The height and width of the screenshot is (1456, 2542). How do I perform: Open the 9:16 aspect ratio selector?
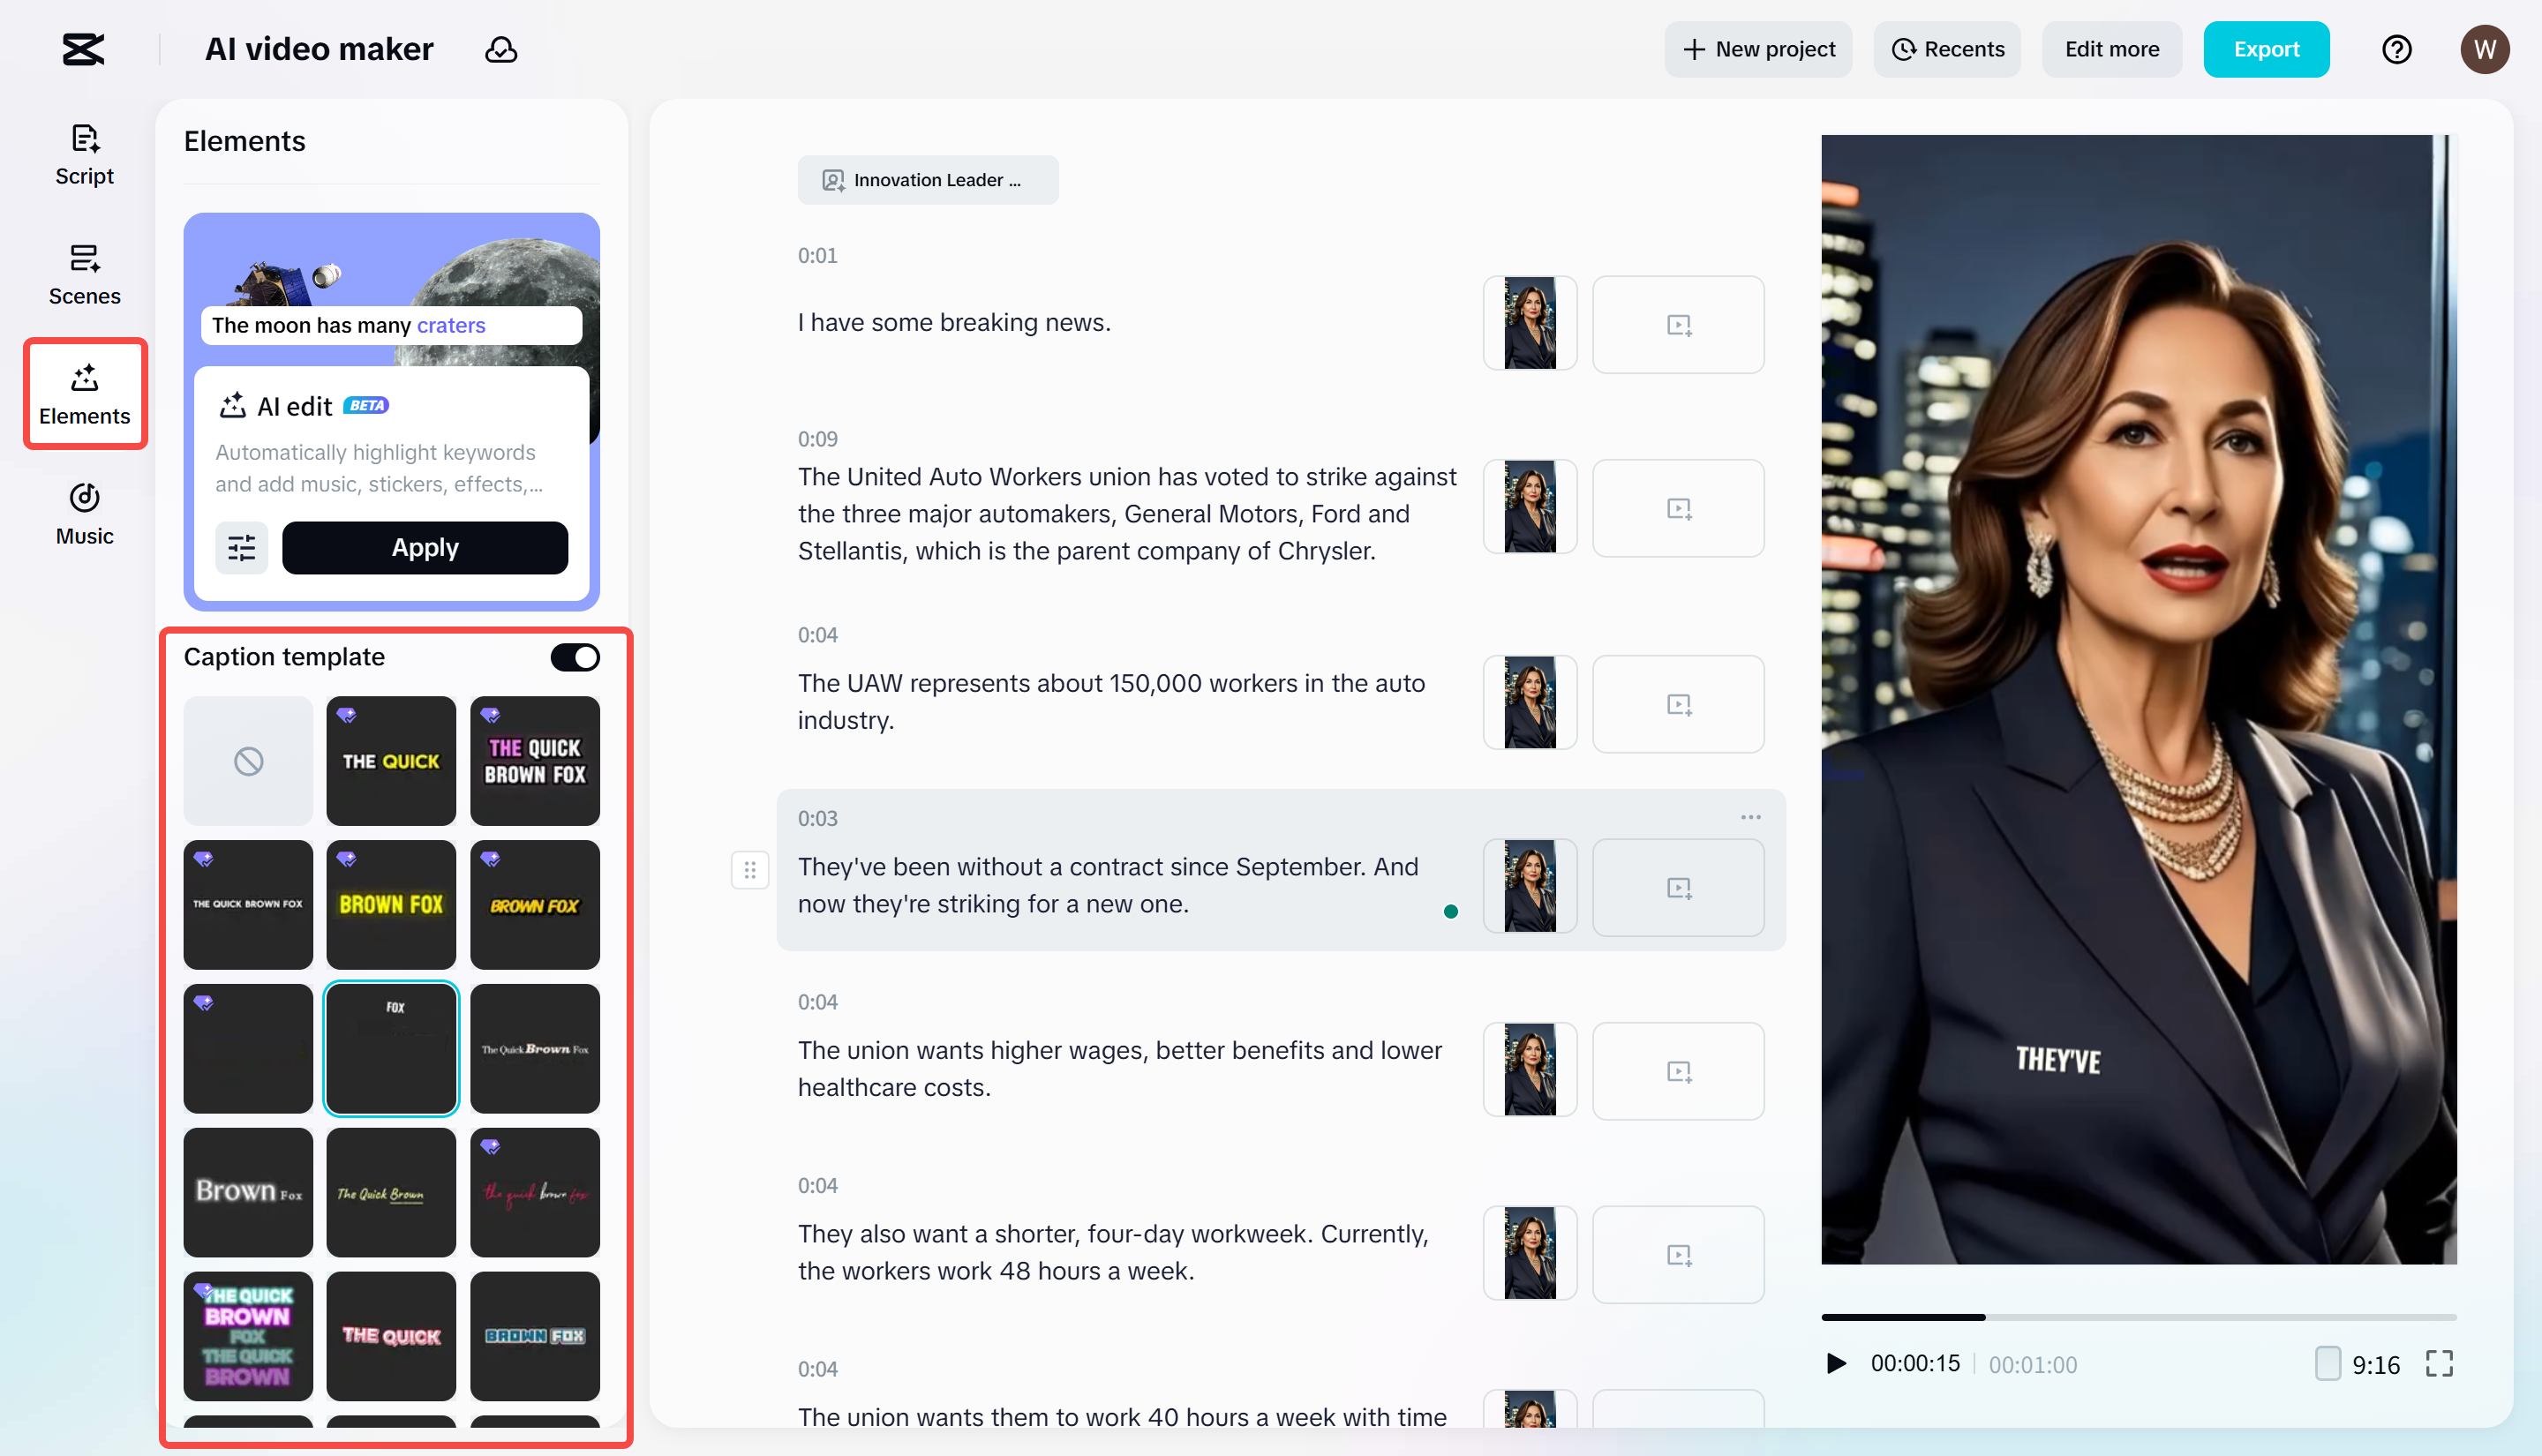click(2358, 1364)
